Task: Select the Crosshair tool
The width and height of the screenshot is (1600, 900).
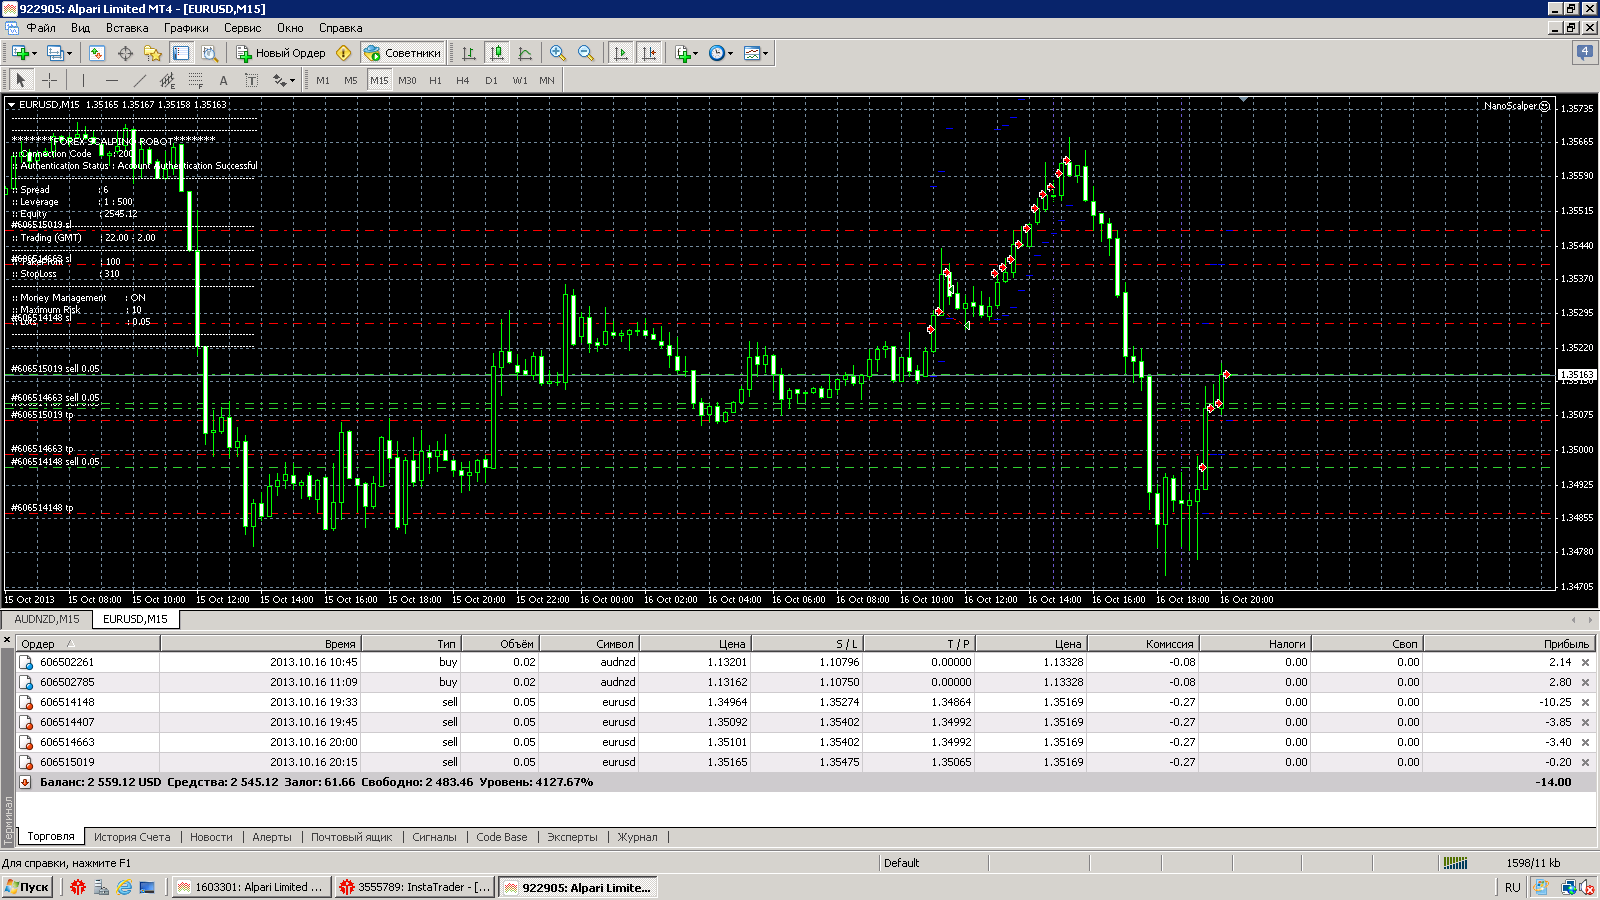Action: pyautogui.click(x=49, y=80)
